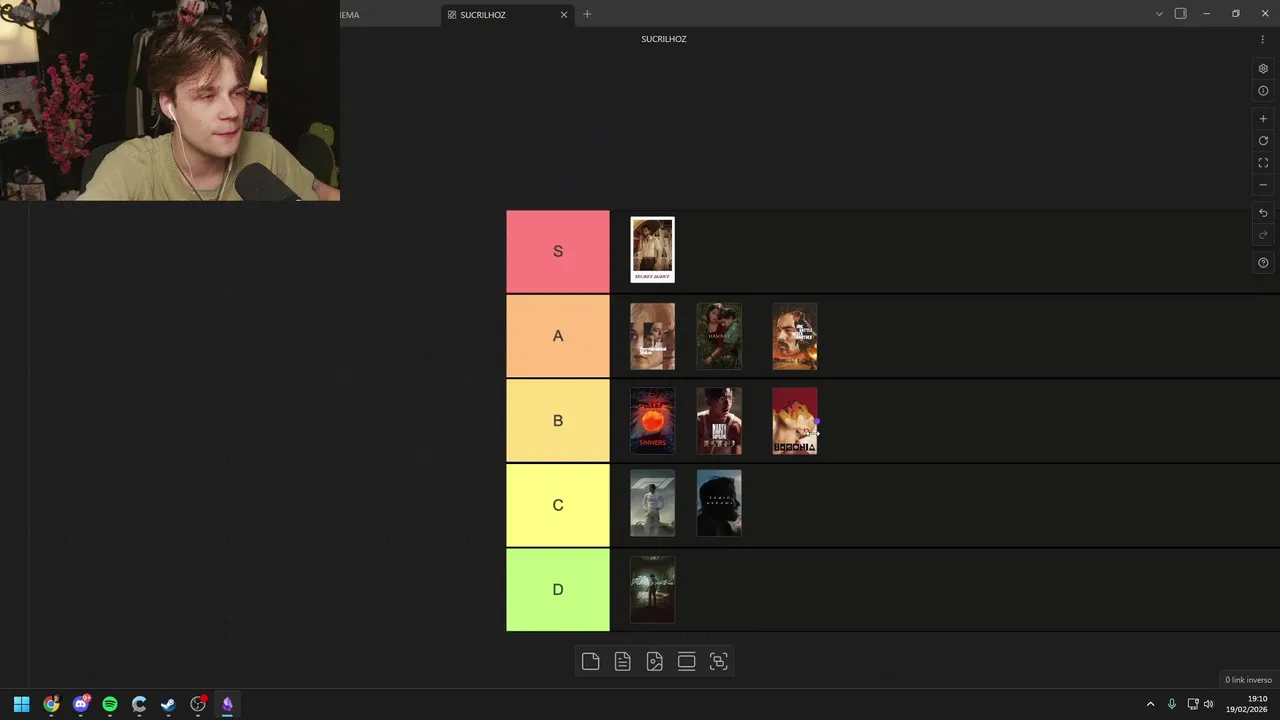
Task: Open Obsidian icon in the taskbar
Action: (x=227, y=704)
